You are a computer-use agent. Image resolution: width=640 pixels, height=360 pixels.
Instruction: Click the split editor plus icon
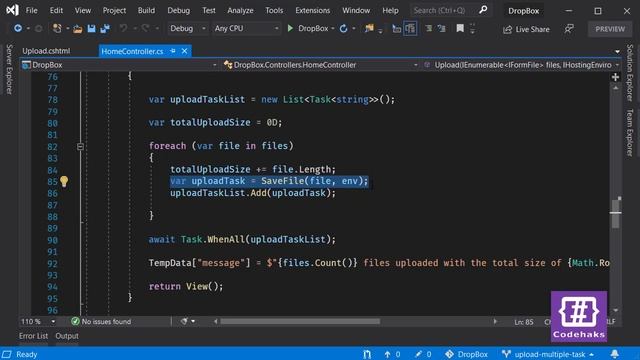(x=615, y=77)
